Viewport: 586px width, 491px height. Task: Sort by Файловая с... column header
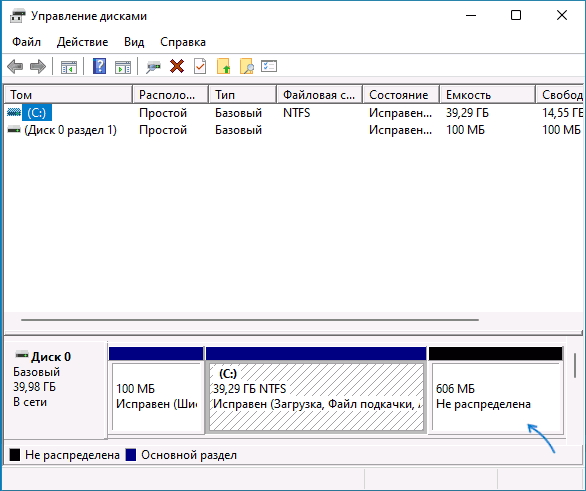320,95
